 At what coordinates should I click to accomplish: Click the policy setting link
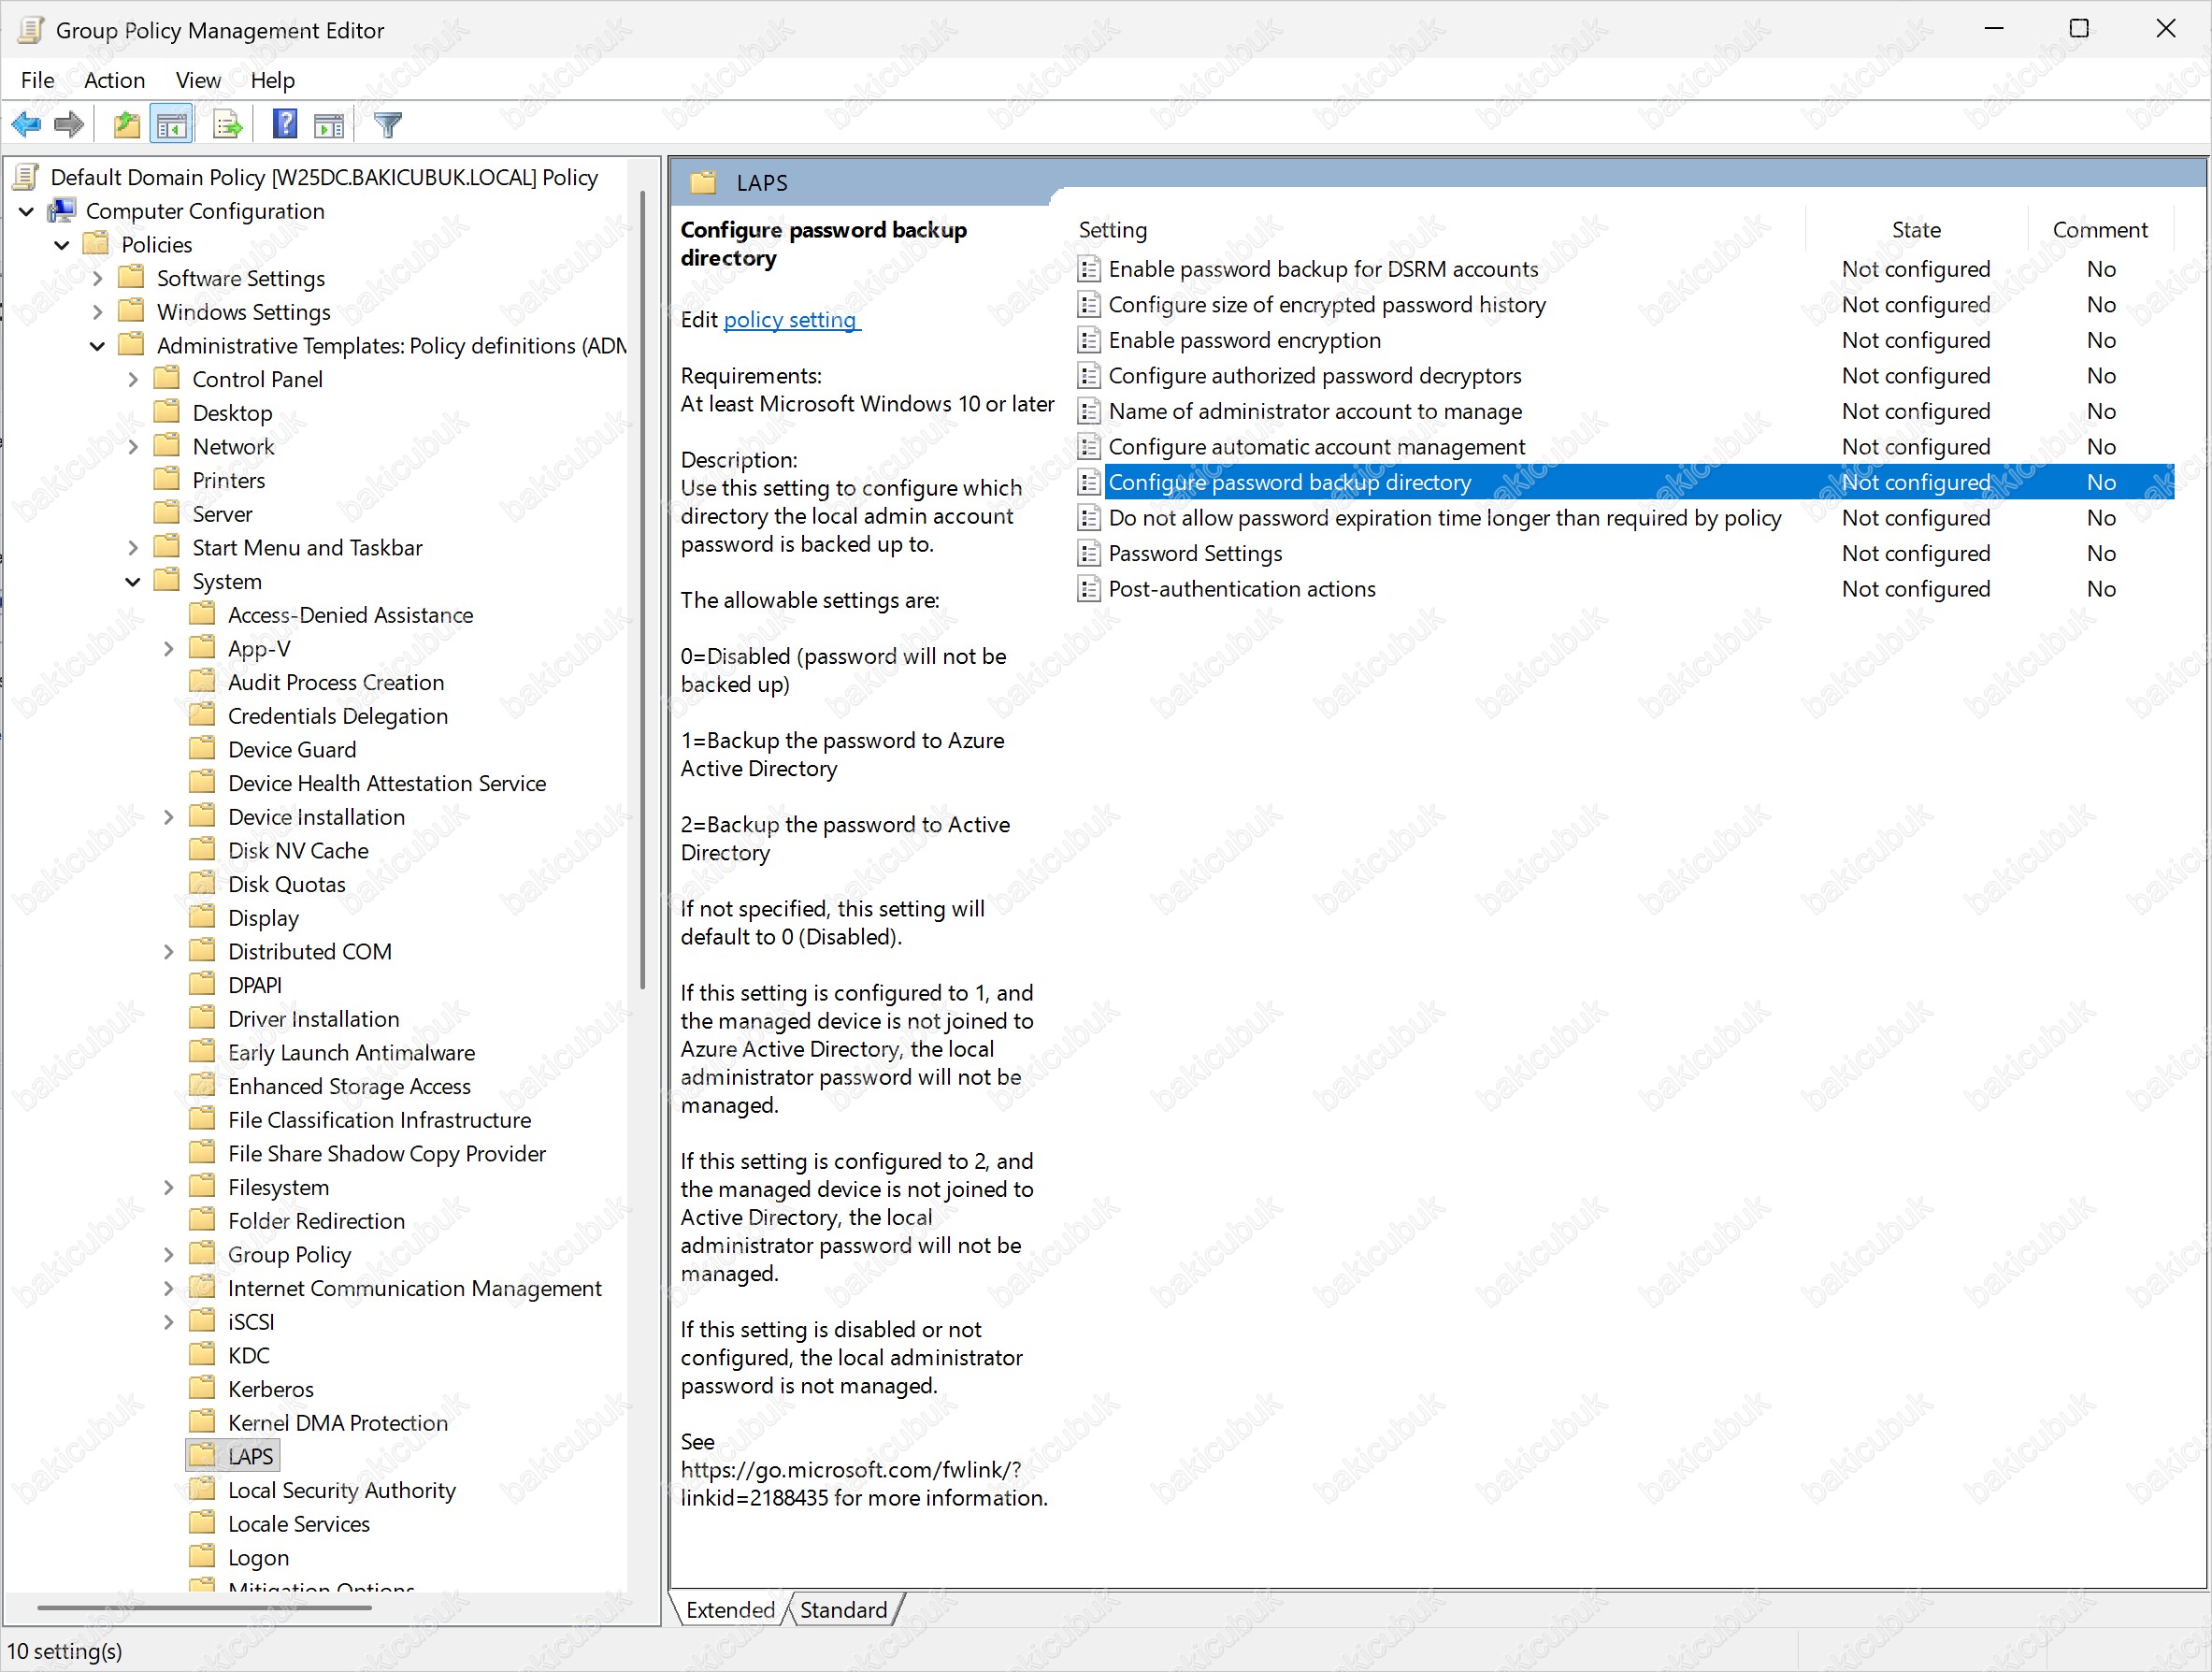coord(790,320)
